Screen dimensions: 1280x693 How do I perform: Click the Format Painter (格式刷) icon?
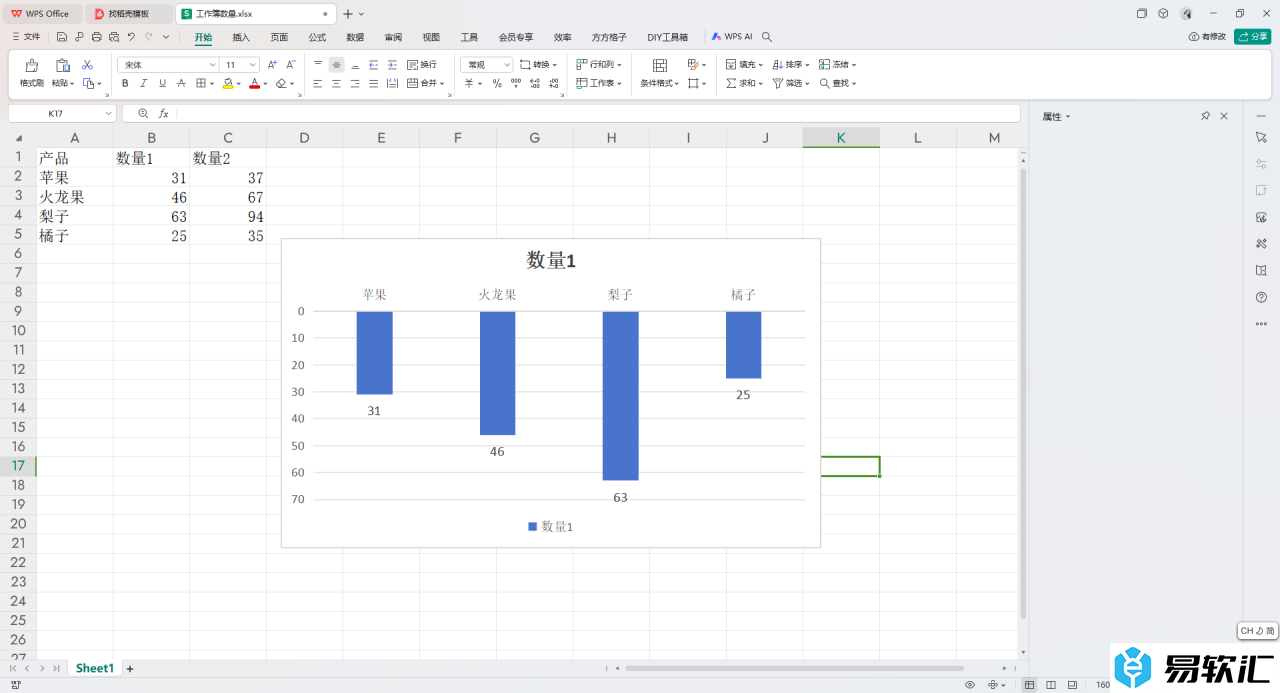tap(32, 65)
